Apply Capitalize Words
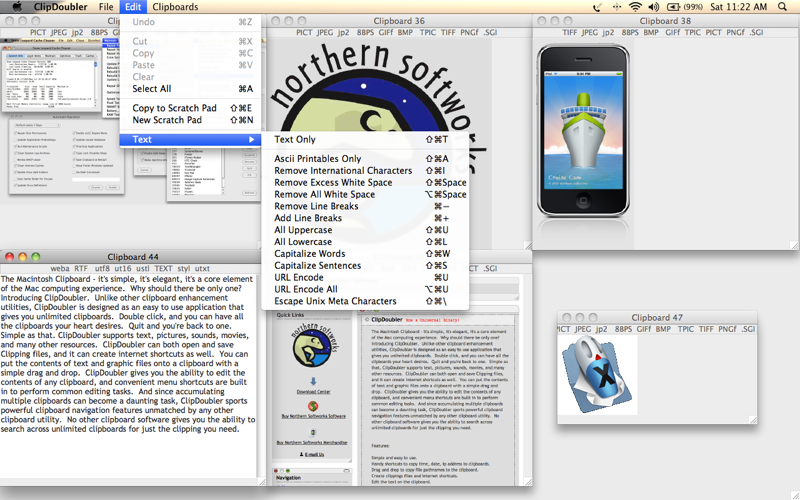The height and width of the screenshot is (500, 800). click(365, 254)
